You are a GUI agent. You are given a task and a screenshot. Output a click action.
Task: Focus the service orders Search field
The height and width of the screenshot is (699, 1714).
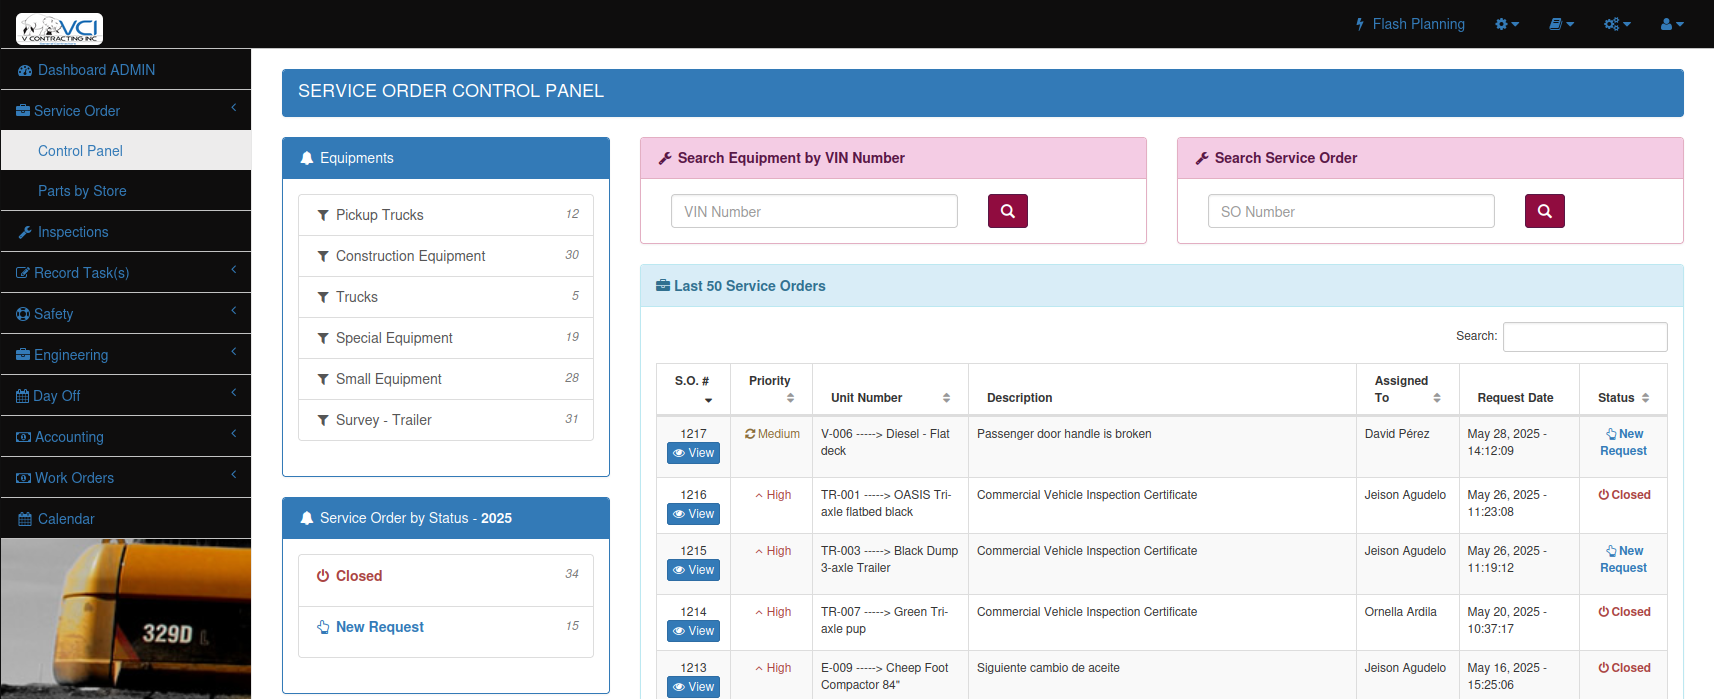[x=1584, y=337]
